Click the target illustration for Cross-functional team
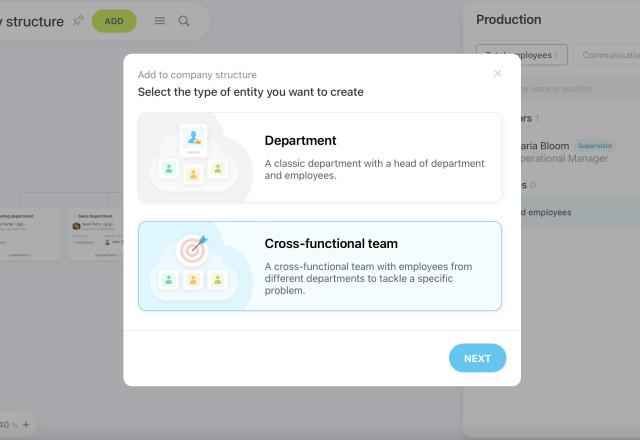Viewport: 640px width, 440px height. coord(193,249)
